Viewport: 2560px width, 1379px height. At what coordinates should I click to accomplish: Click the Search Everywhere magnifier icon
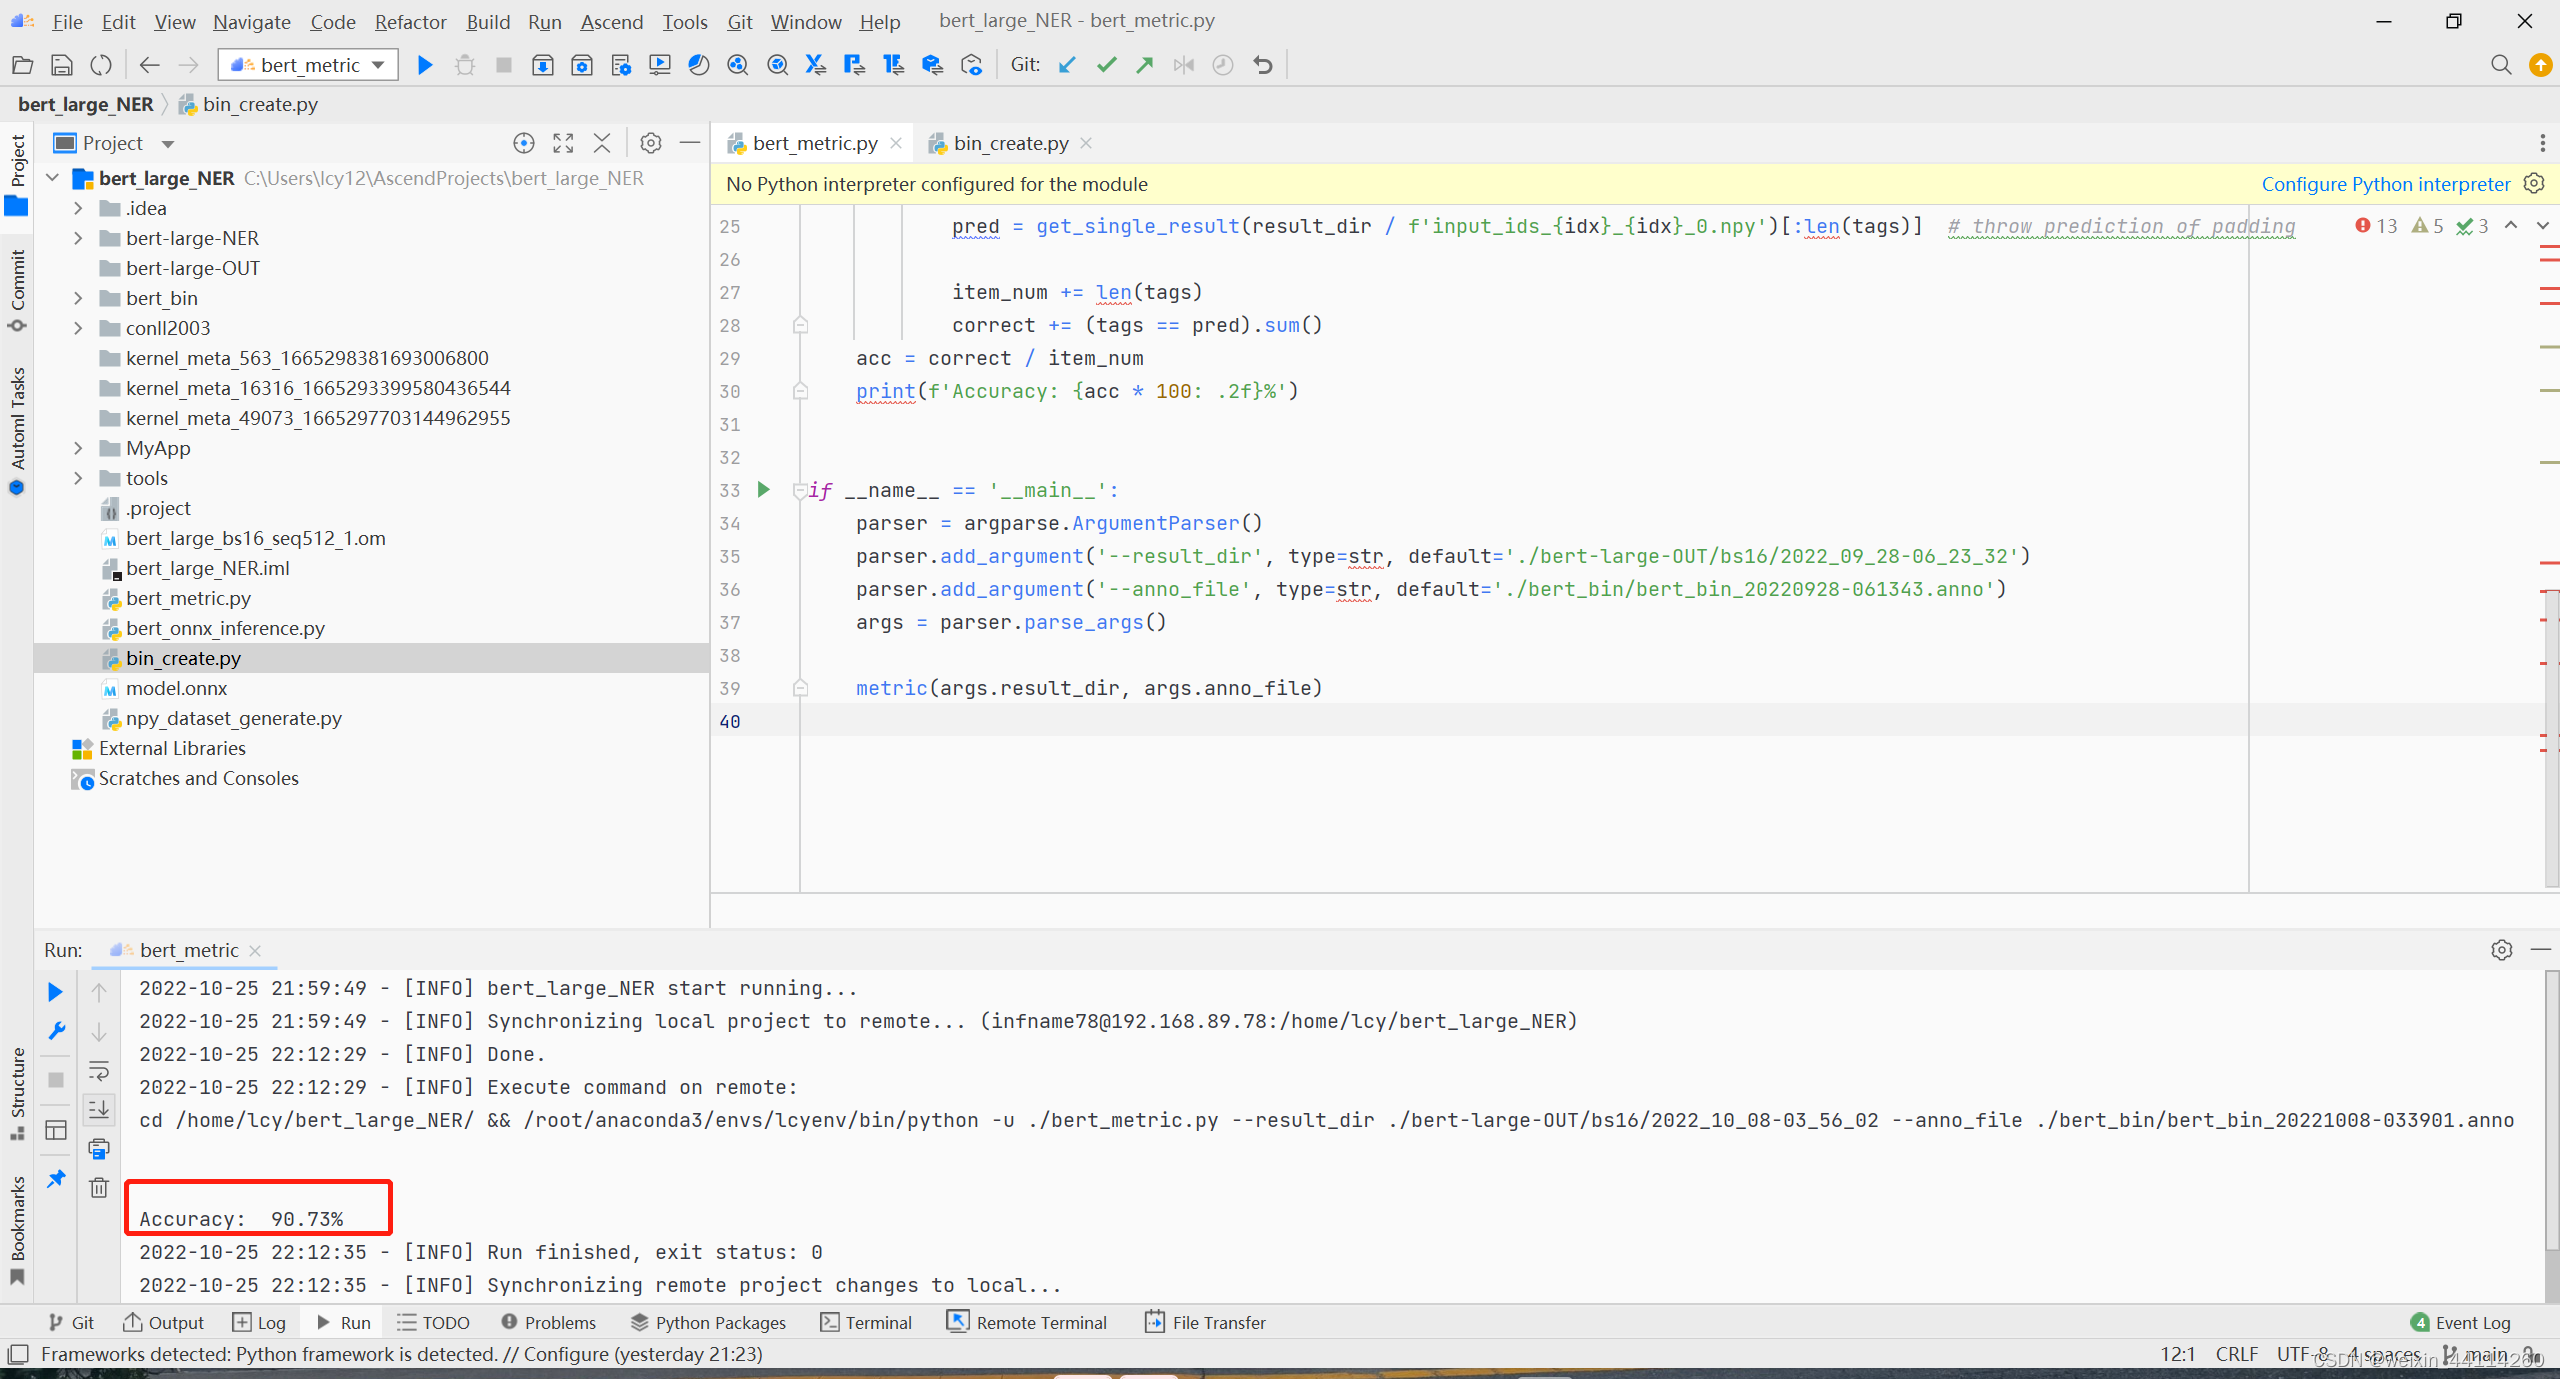coord(2501,65)
